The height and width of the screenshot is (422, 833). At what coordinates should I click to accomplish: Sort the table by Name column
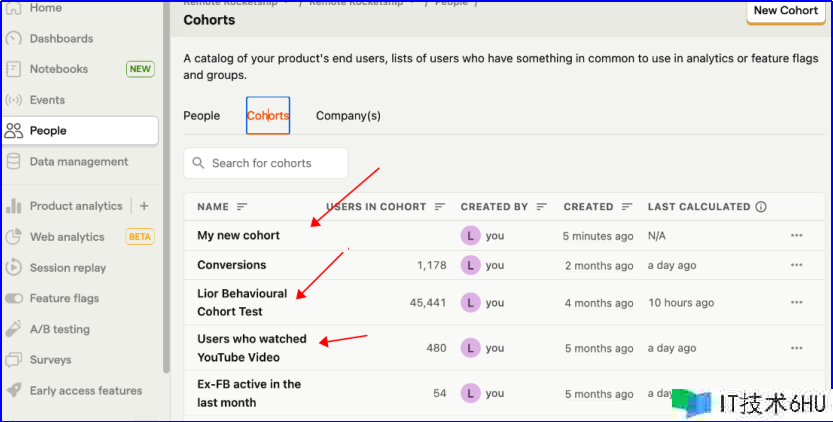[x=241, y=207]
